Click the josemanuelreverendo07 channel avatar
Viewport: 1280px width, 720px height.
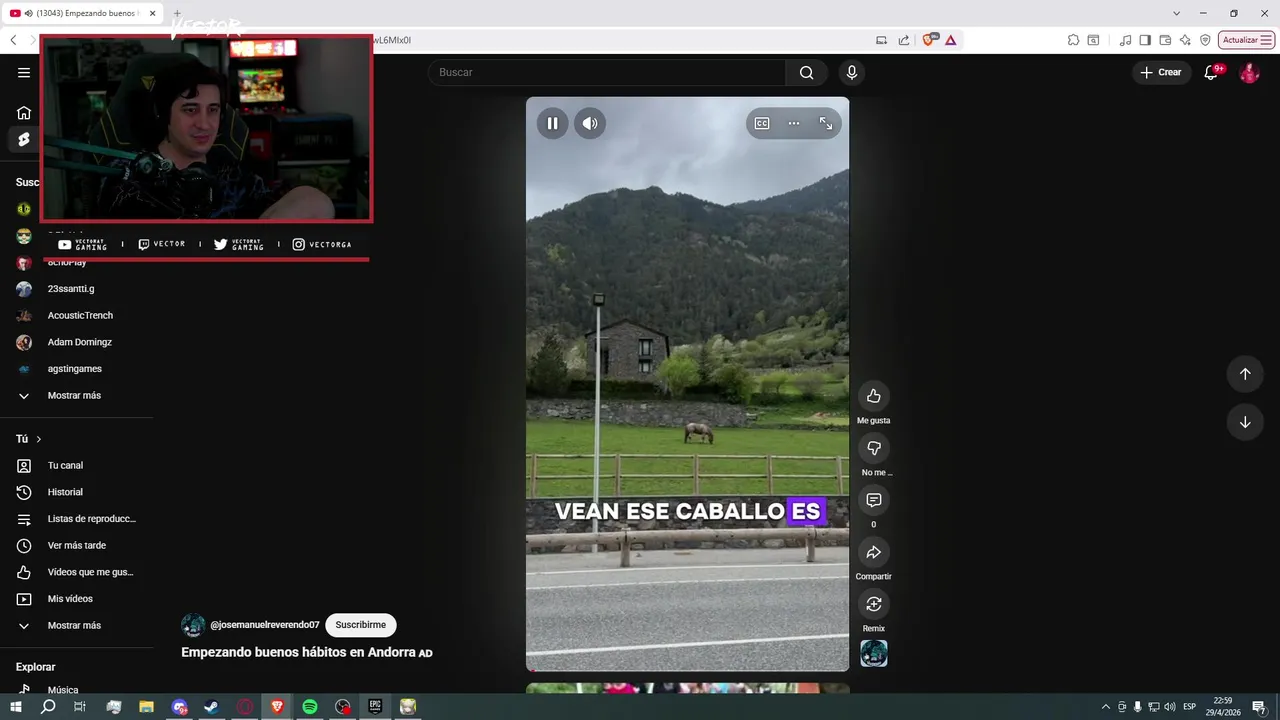(x=193, y=625)
